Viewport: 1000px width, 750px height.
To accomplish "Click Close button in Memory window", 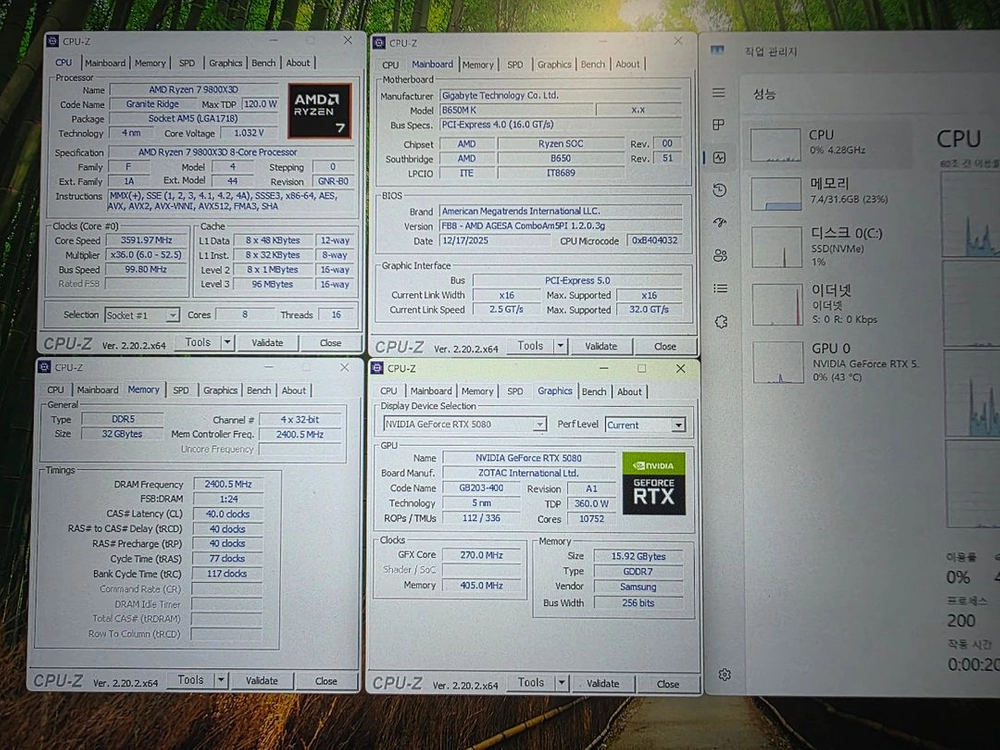I will point(326,681).
